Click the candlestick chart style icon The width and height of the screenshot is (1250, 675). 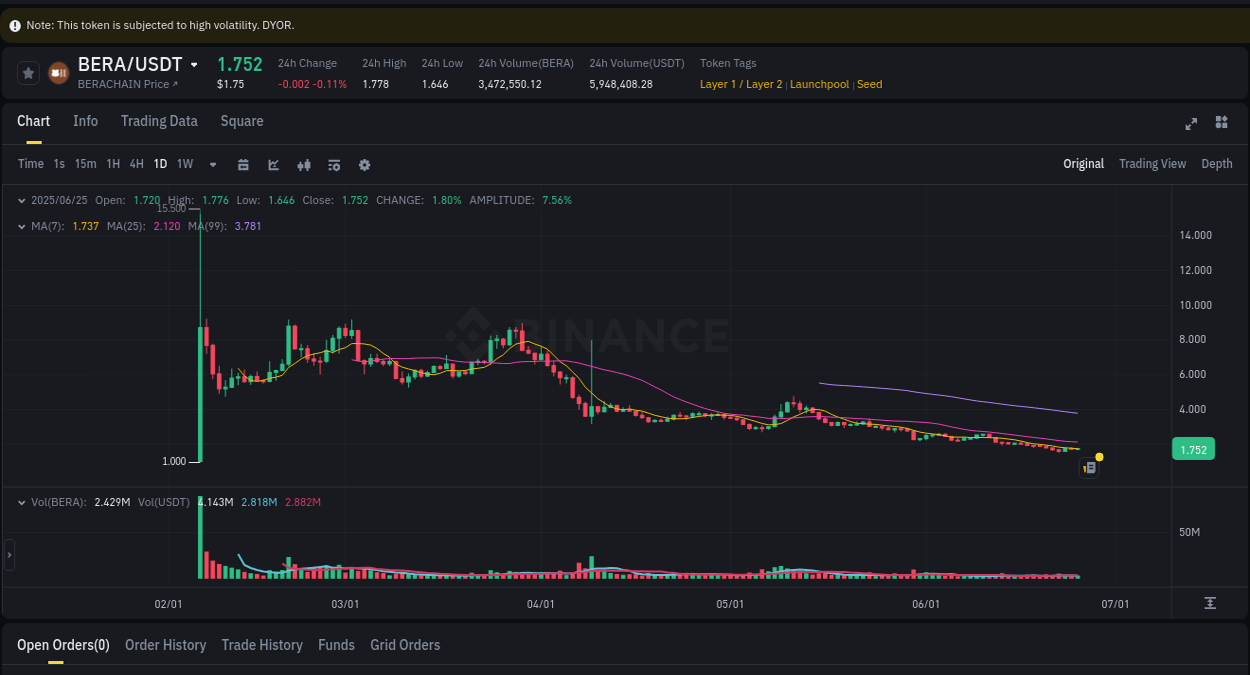click(x=303, y=164)
